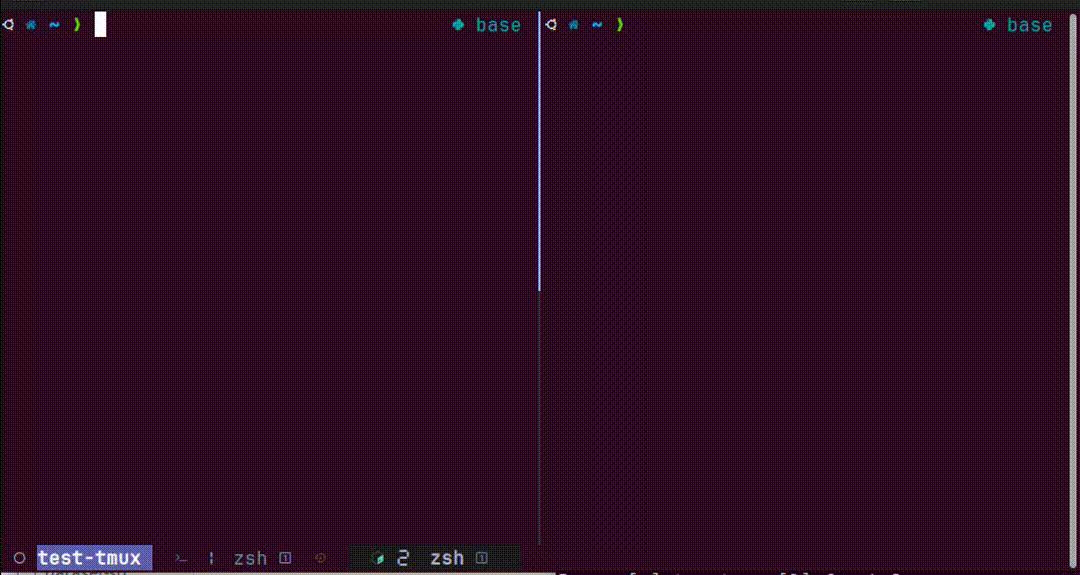The height and width of the screenshot is (575, 1080).
Task: Click the 'base' environment text in right pane
Action: coord(1029,25)
